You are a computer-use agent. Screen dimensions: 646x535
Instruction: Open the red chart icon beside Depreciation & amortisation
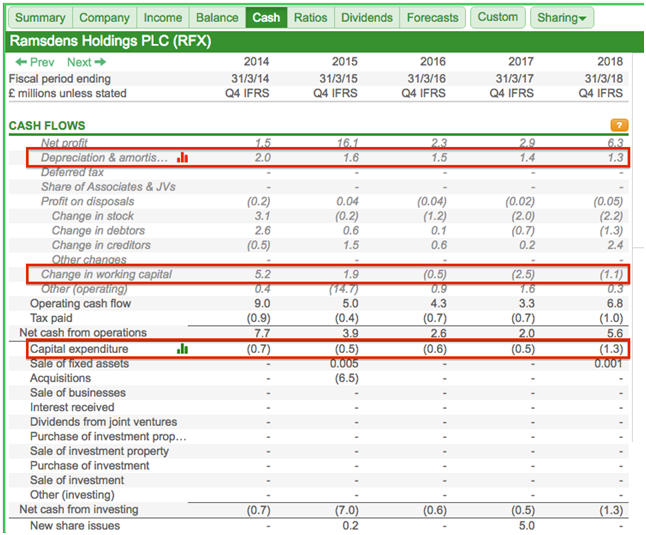pos(183,157)
